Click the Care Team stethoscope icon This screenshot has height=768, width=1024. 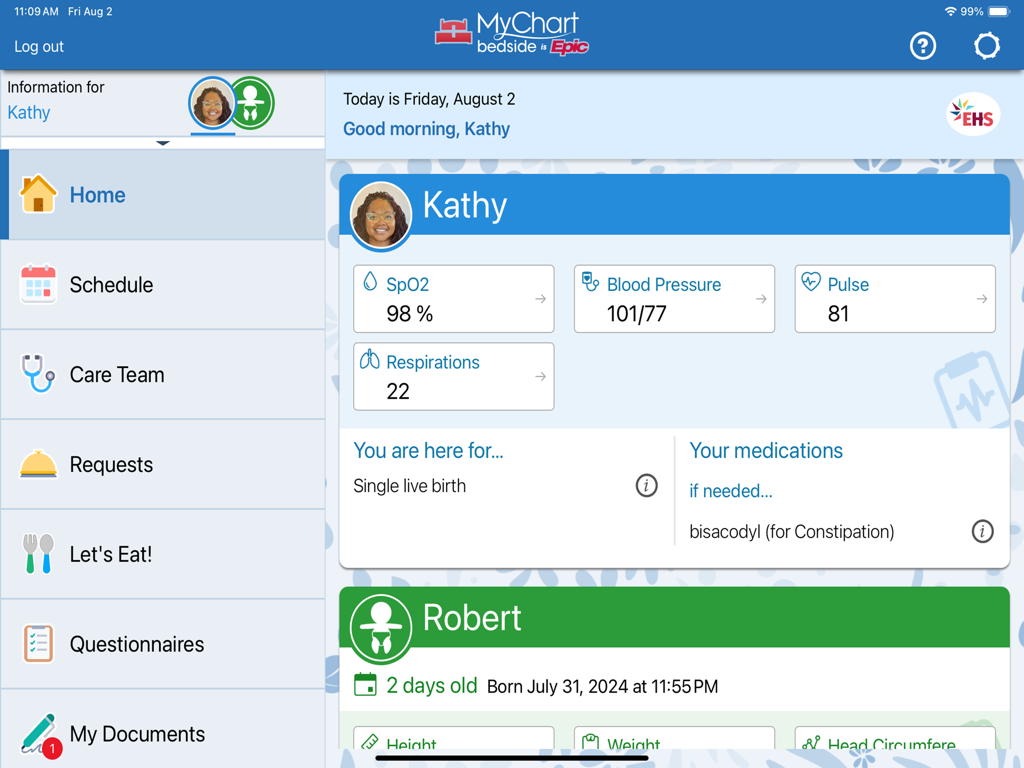point(39,374)
